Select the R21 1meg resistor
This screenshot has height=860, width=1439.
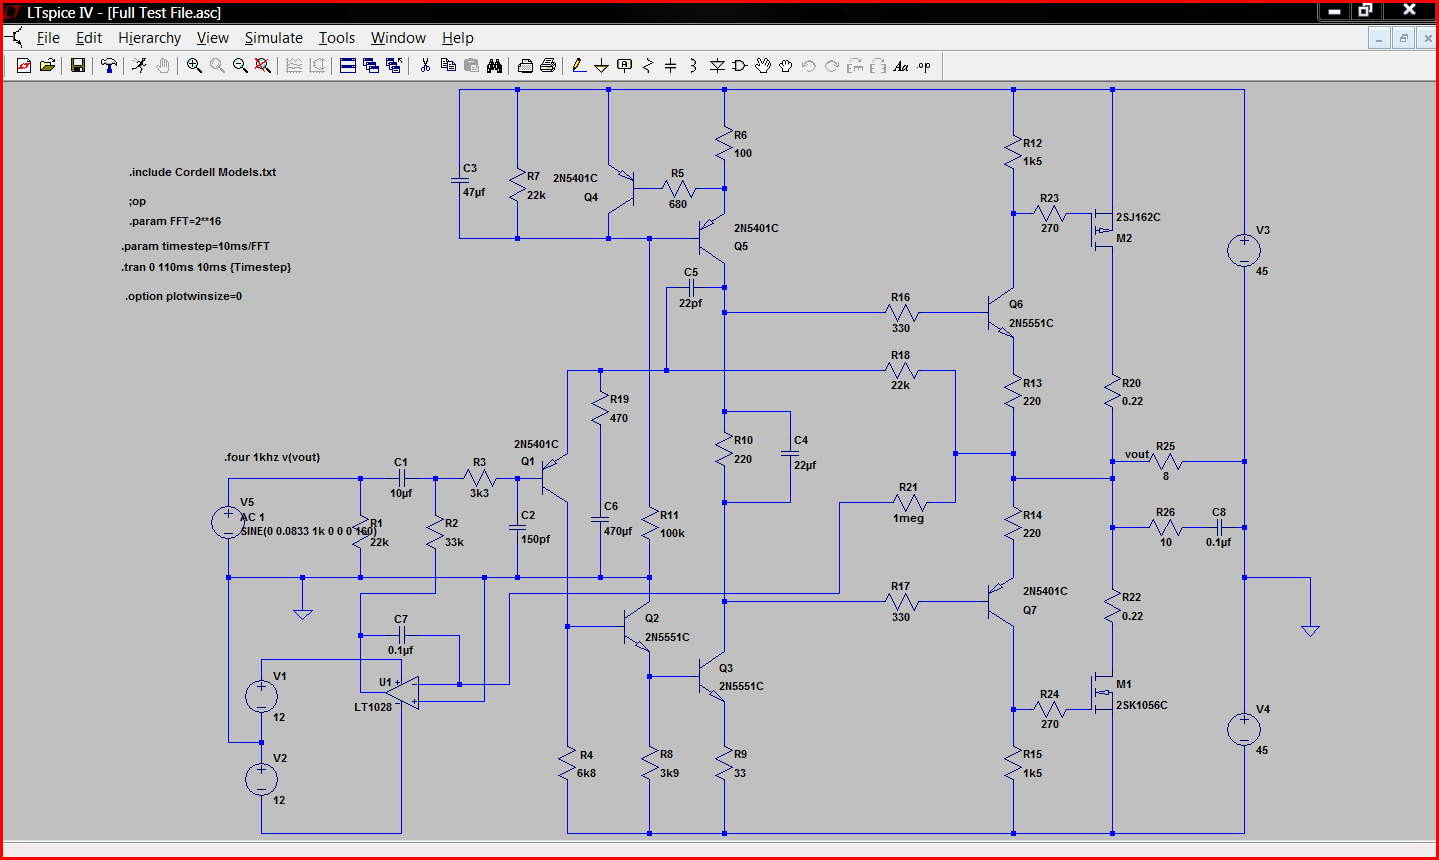908,503
